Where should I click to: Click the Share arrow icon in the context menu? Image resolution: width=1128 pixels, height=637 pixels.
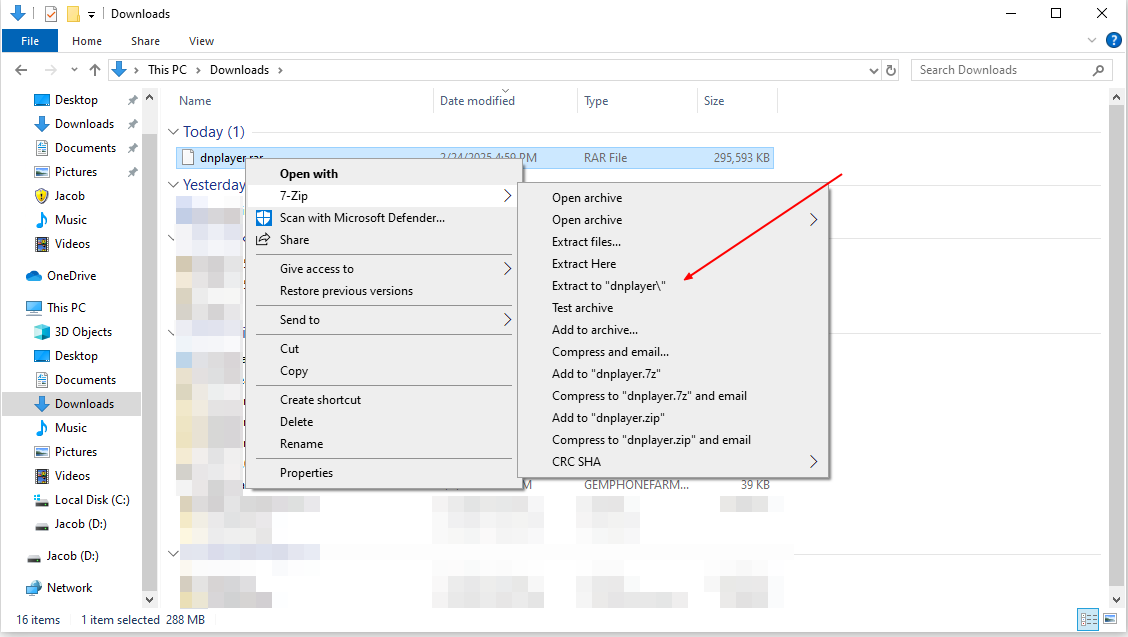264,240
